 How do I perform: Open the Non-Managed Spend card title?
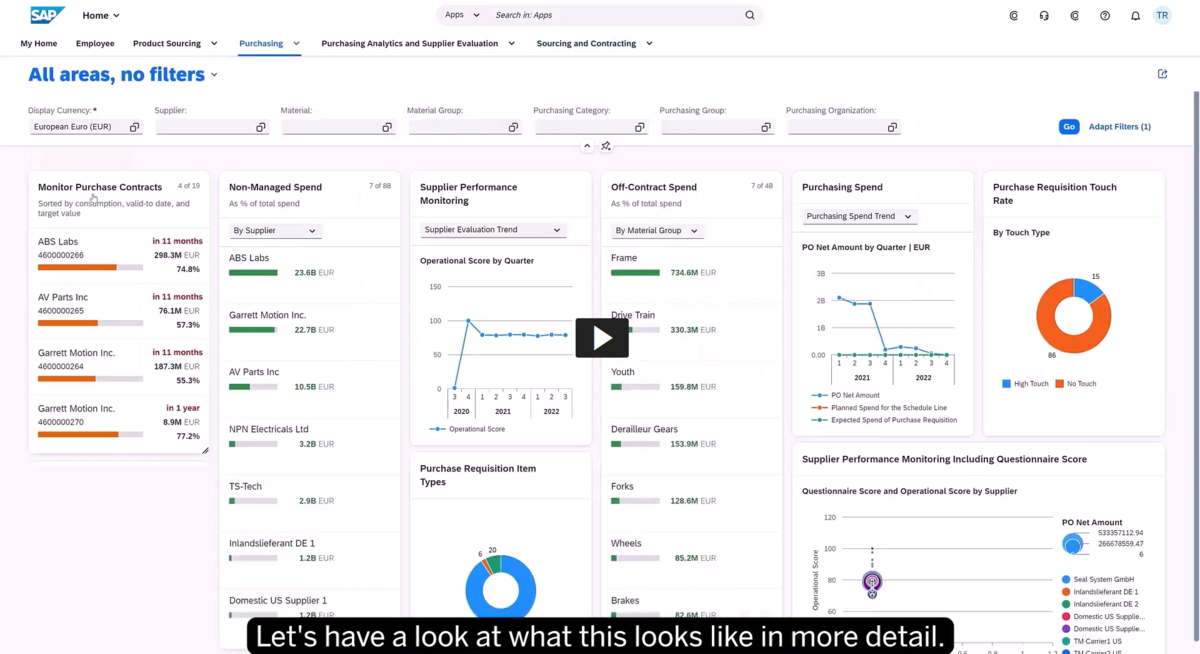275,187
